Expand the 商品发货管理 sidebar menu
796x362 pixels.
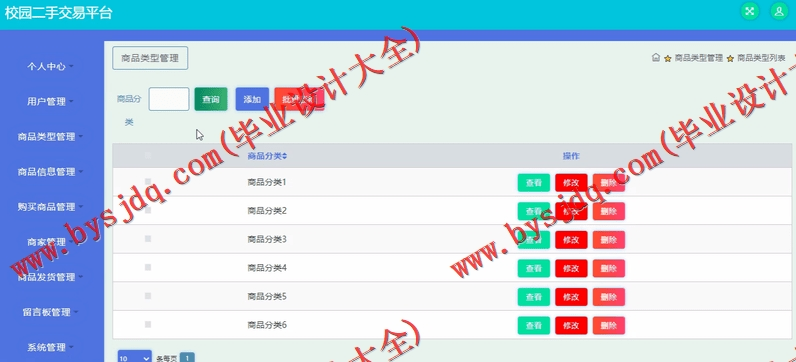(50, 277)
